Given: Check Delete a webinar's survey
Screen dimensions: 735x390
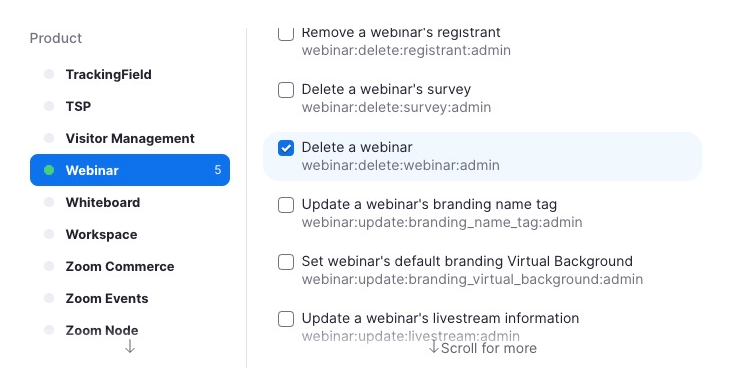Looking at the screenshot, I should click(x=286, y=90).
